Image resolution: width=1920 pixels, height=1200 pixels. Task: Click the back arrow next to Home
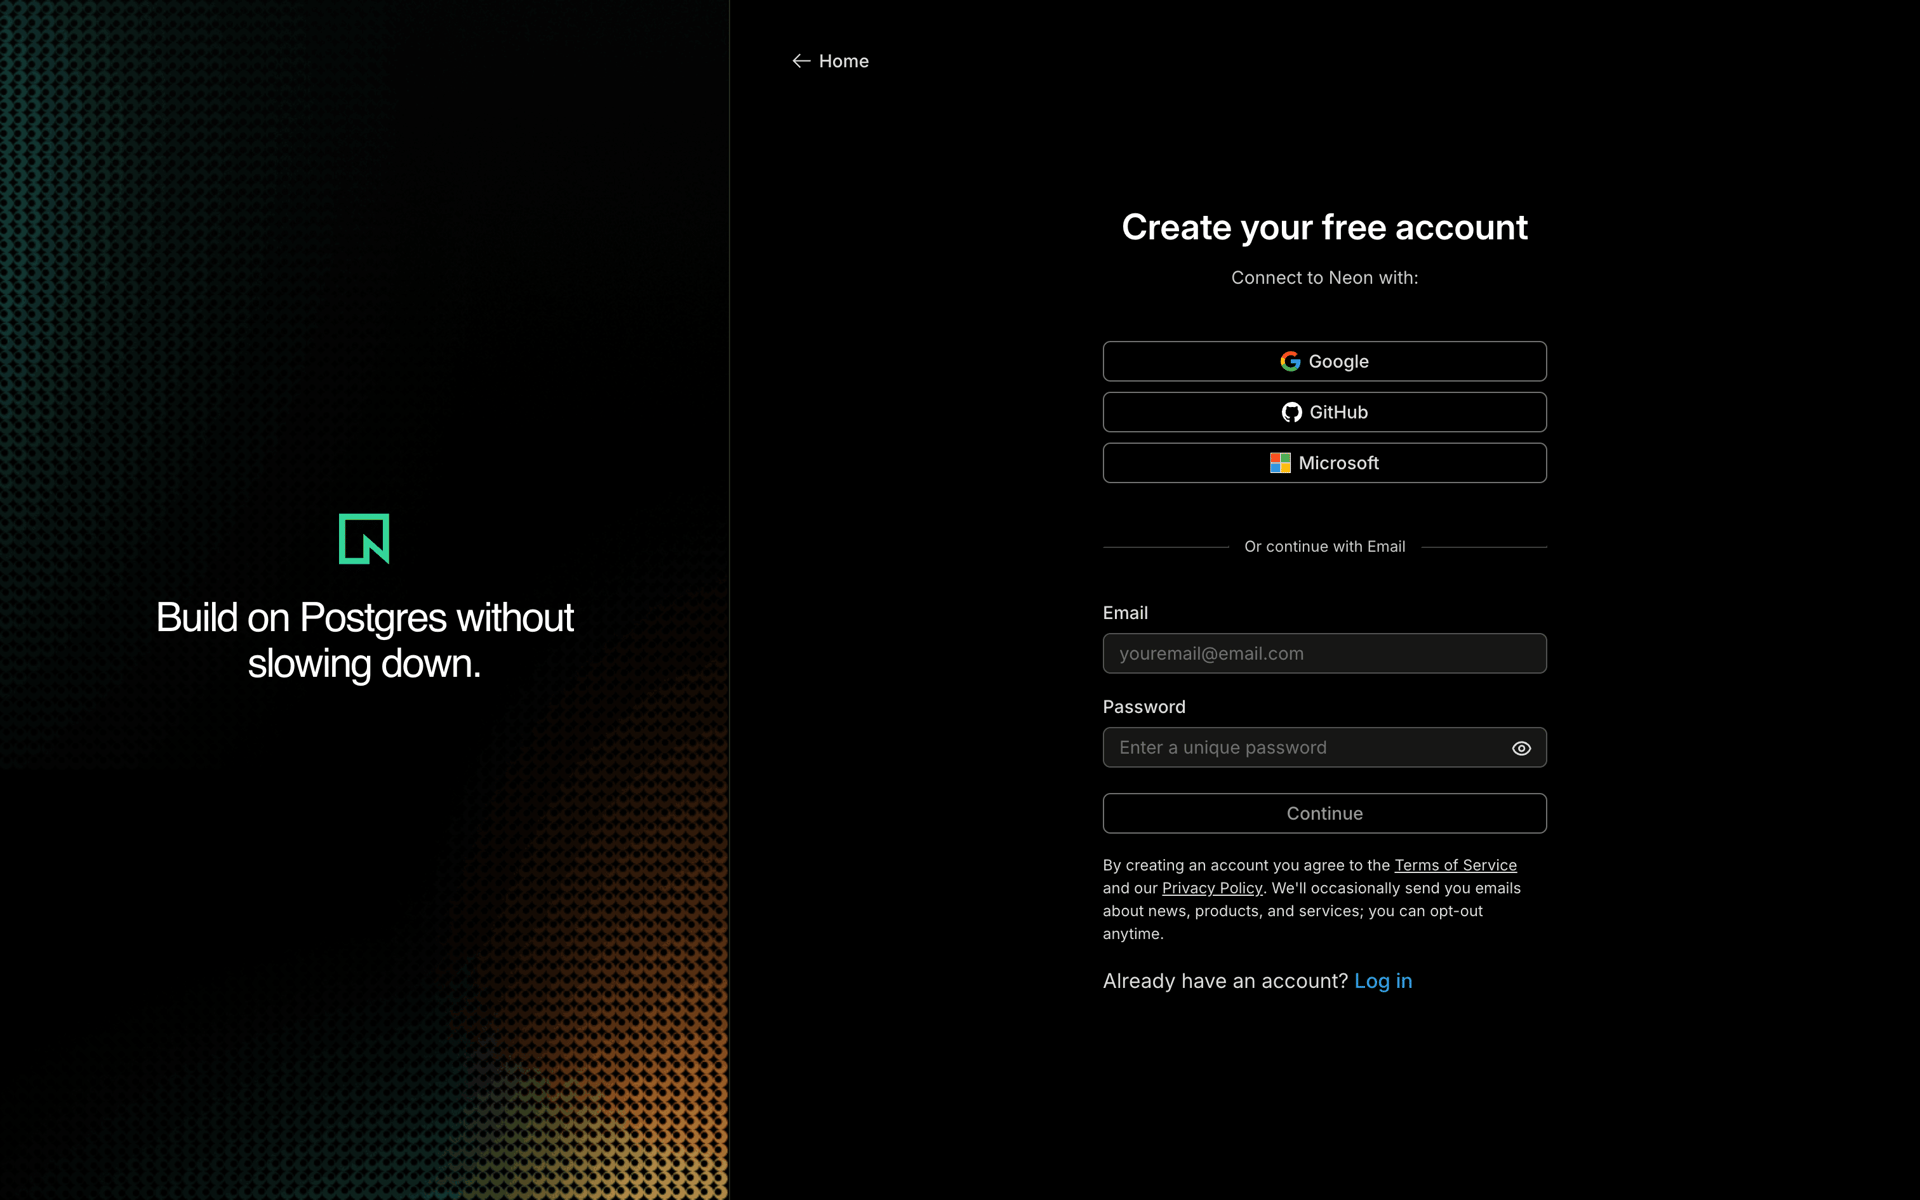[801, 61]
